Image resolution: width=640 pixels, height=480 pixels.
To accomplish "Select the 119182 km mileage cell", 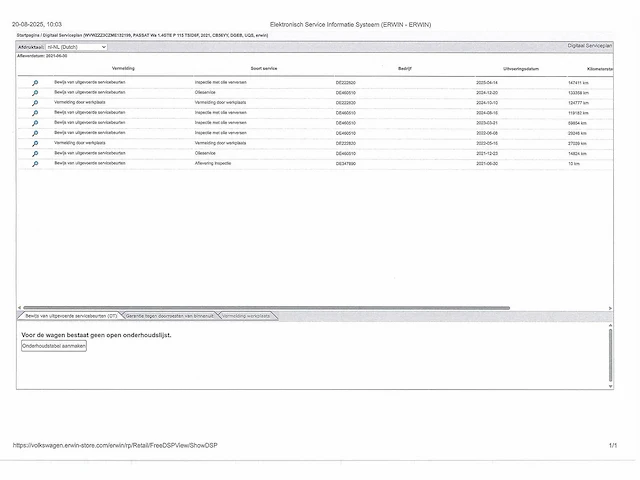I will click(578, 113).
